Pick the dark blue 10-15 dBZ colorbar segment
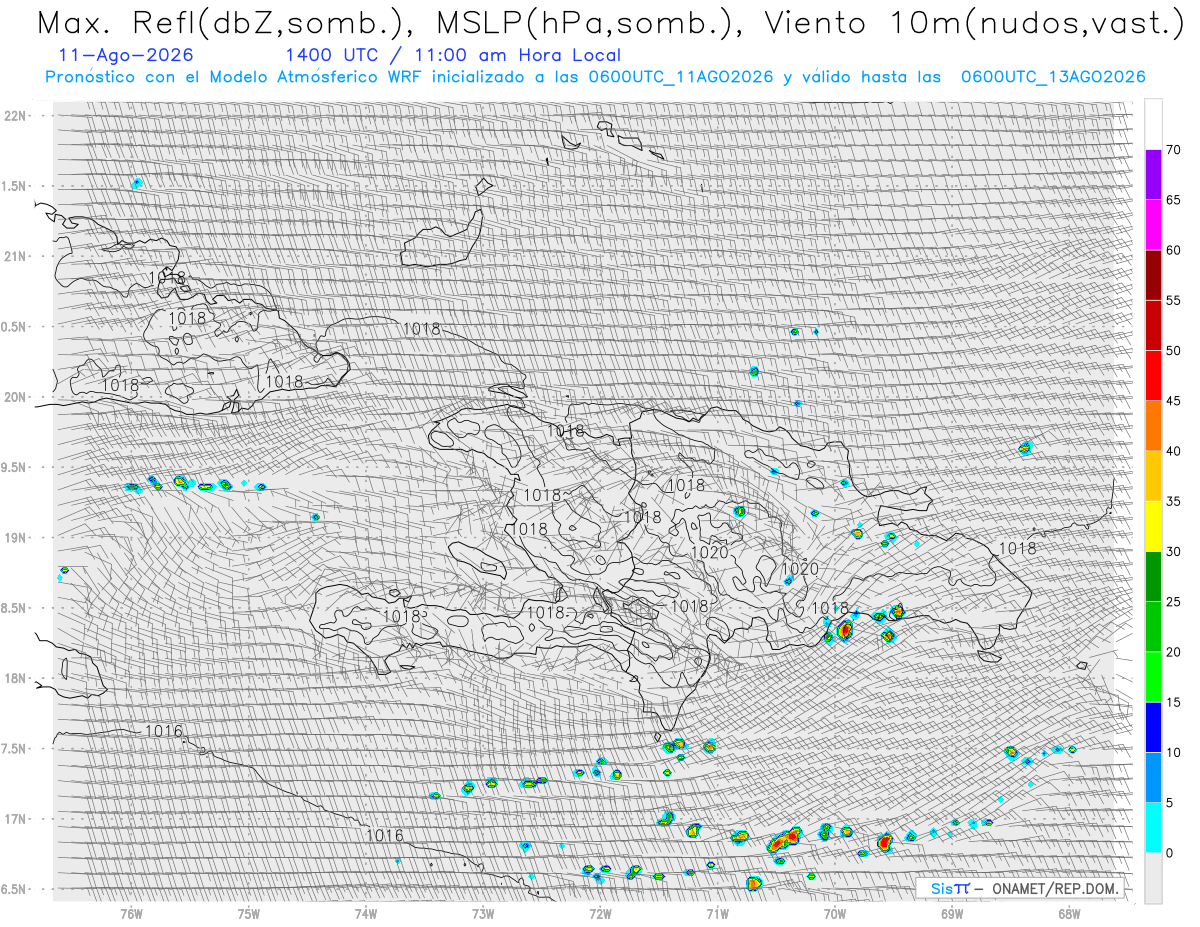 1153,727
